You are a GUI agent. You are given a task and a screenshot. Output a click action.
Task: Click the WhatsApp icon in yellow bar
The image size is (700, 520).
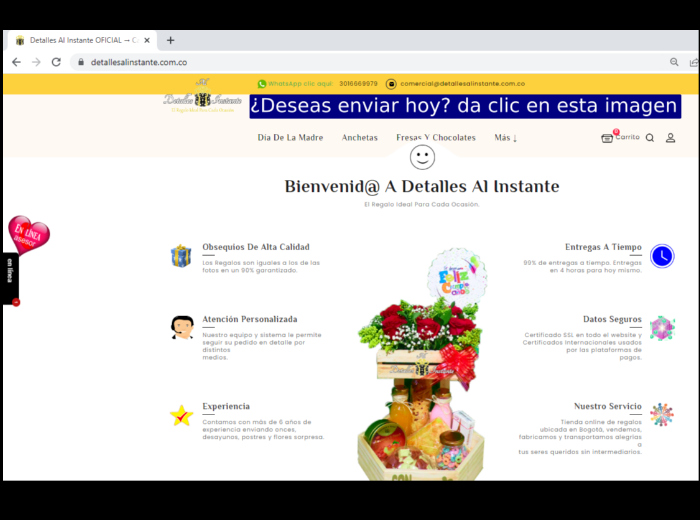262,84
